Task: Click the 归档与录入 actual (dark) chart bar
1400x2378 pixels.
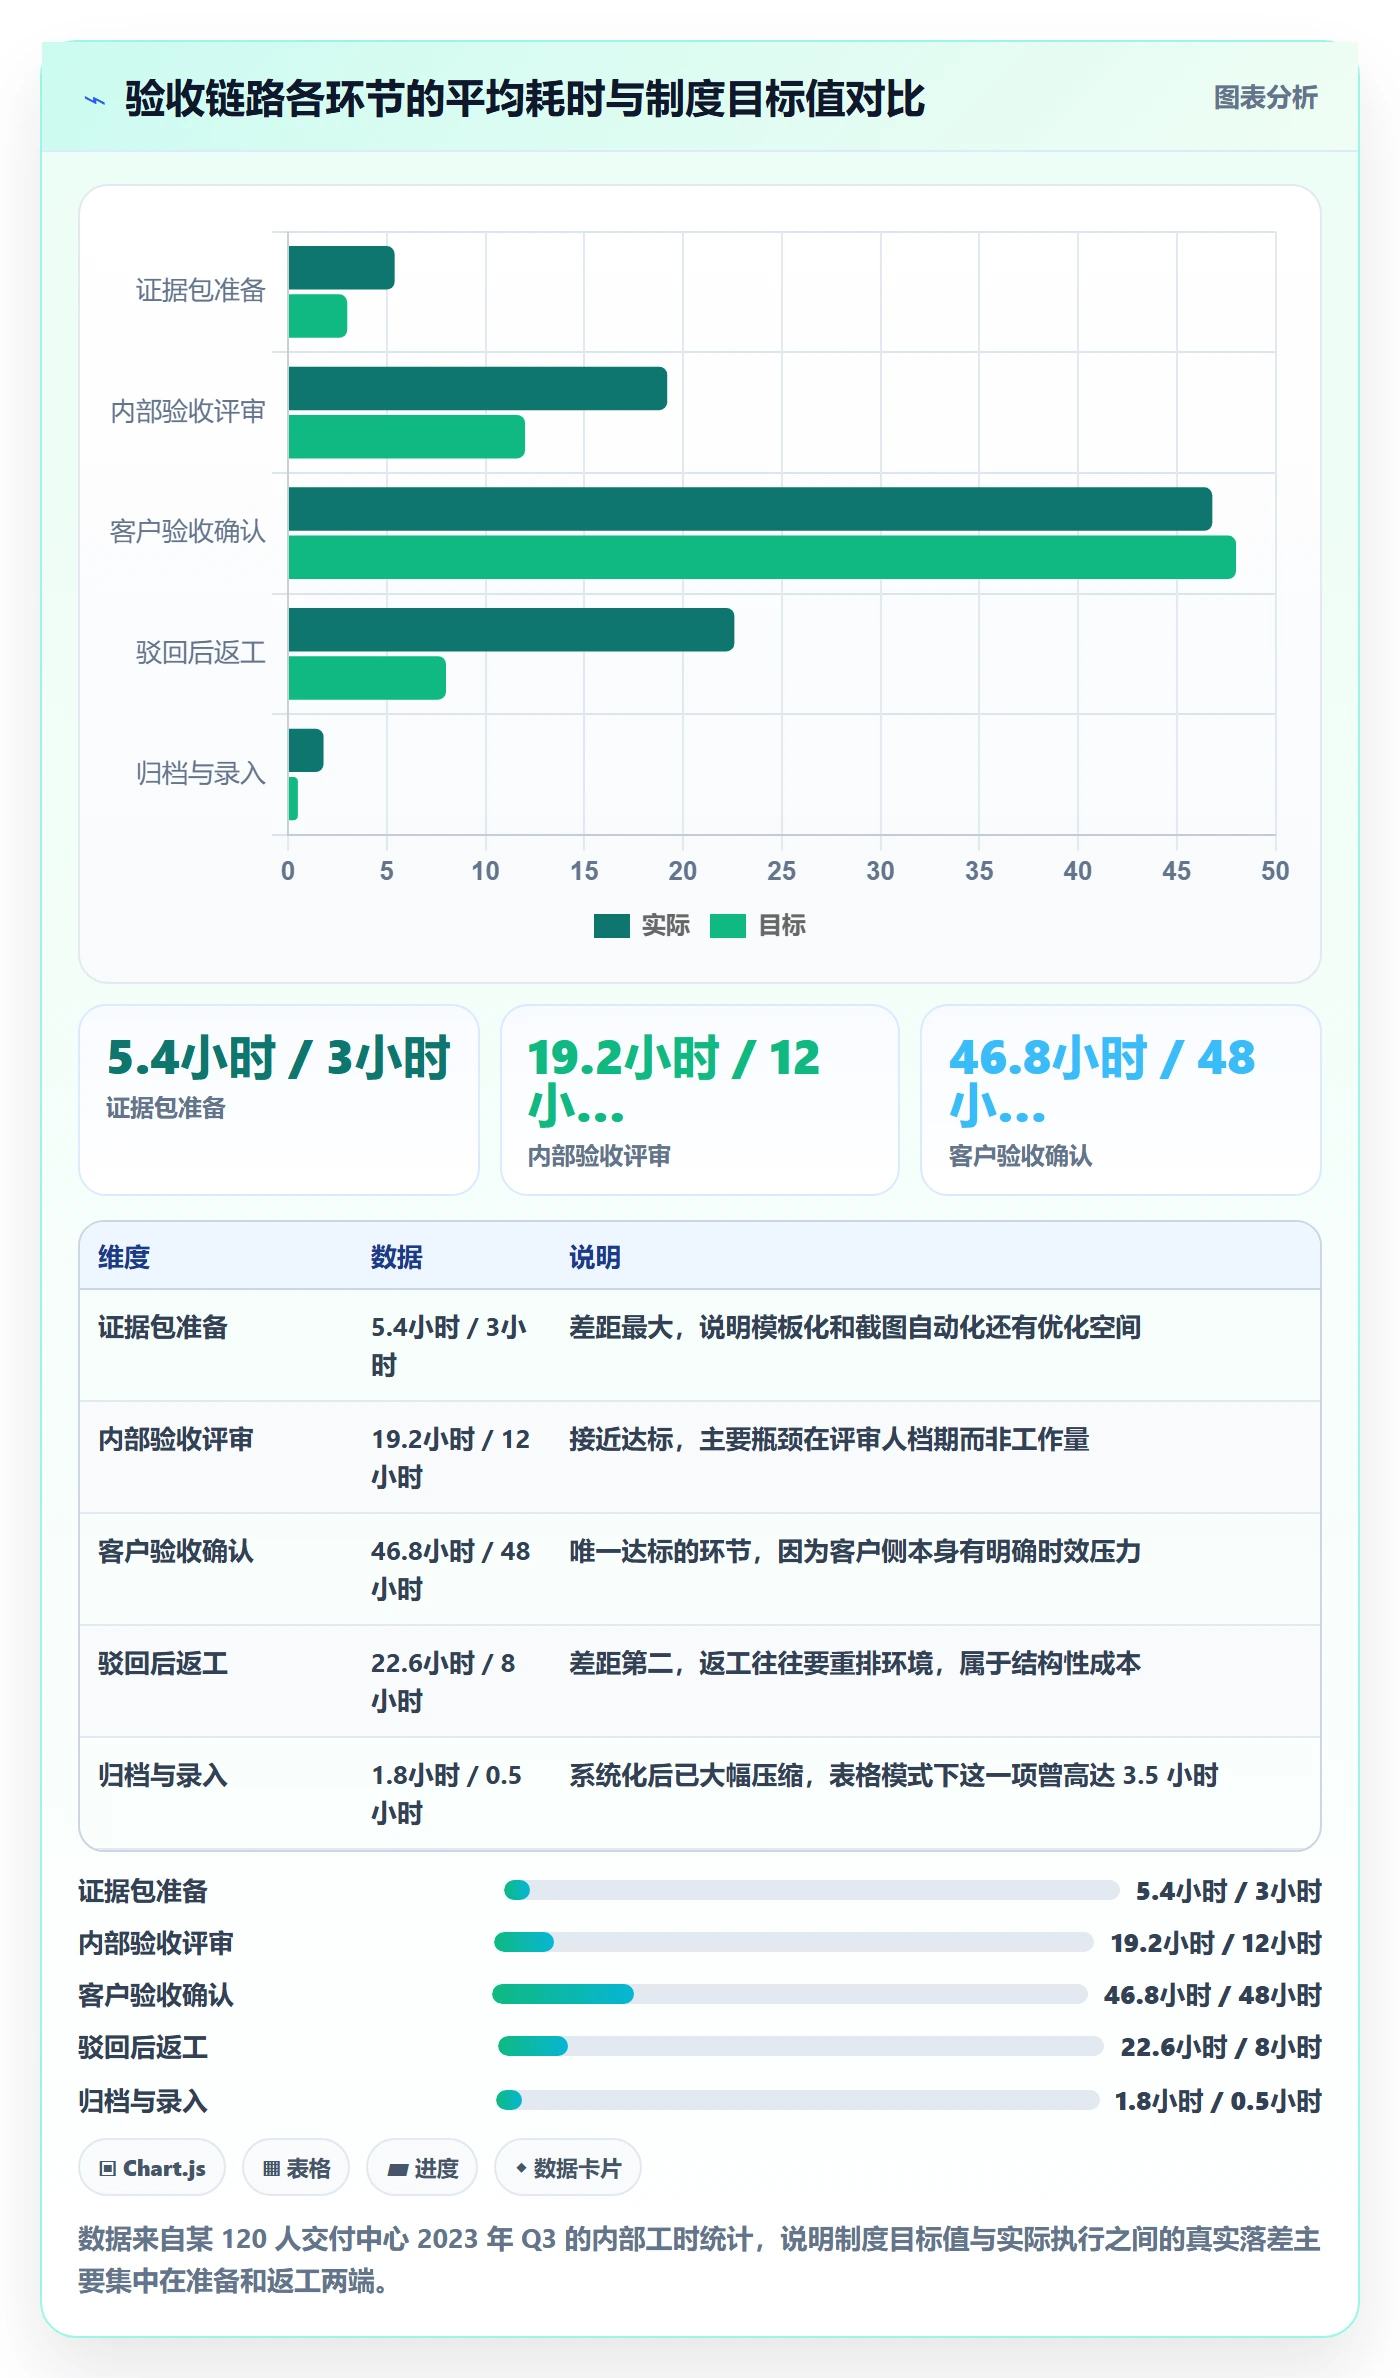Action: [306, 750]
